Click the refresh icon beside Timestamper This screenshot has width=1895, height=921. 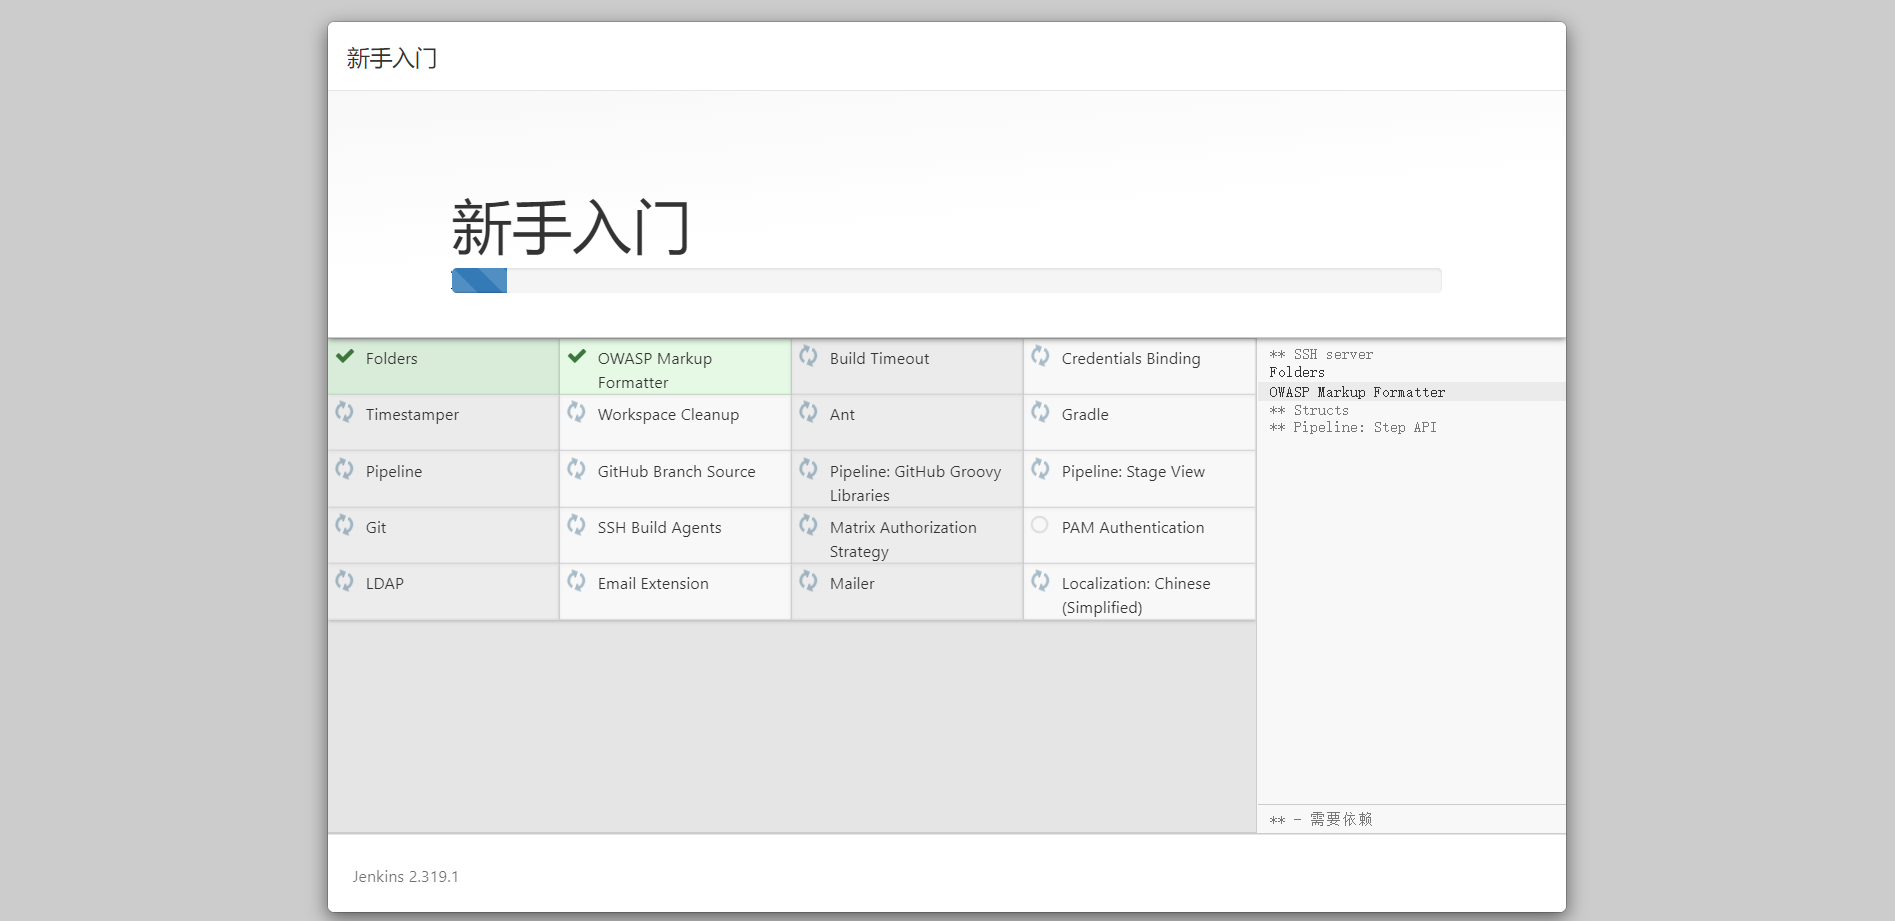344,411
